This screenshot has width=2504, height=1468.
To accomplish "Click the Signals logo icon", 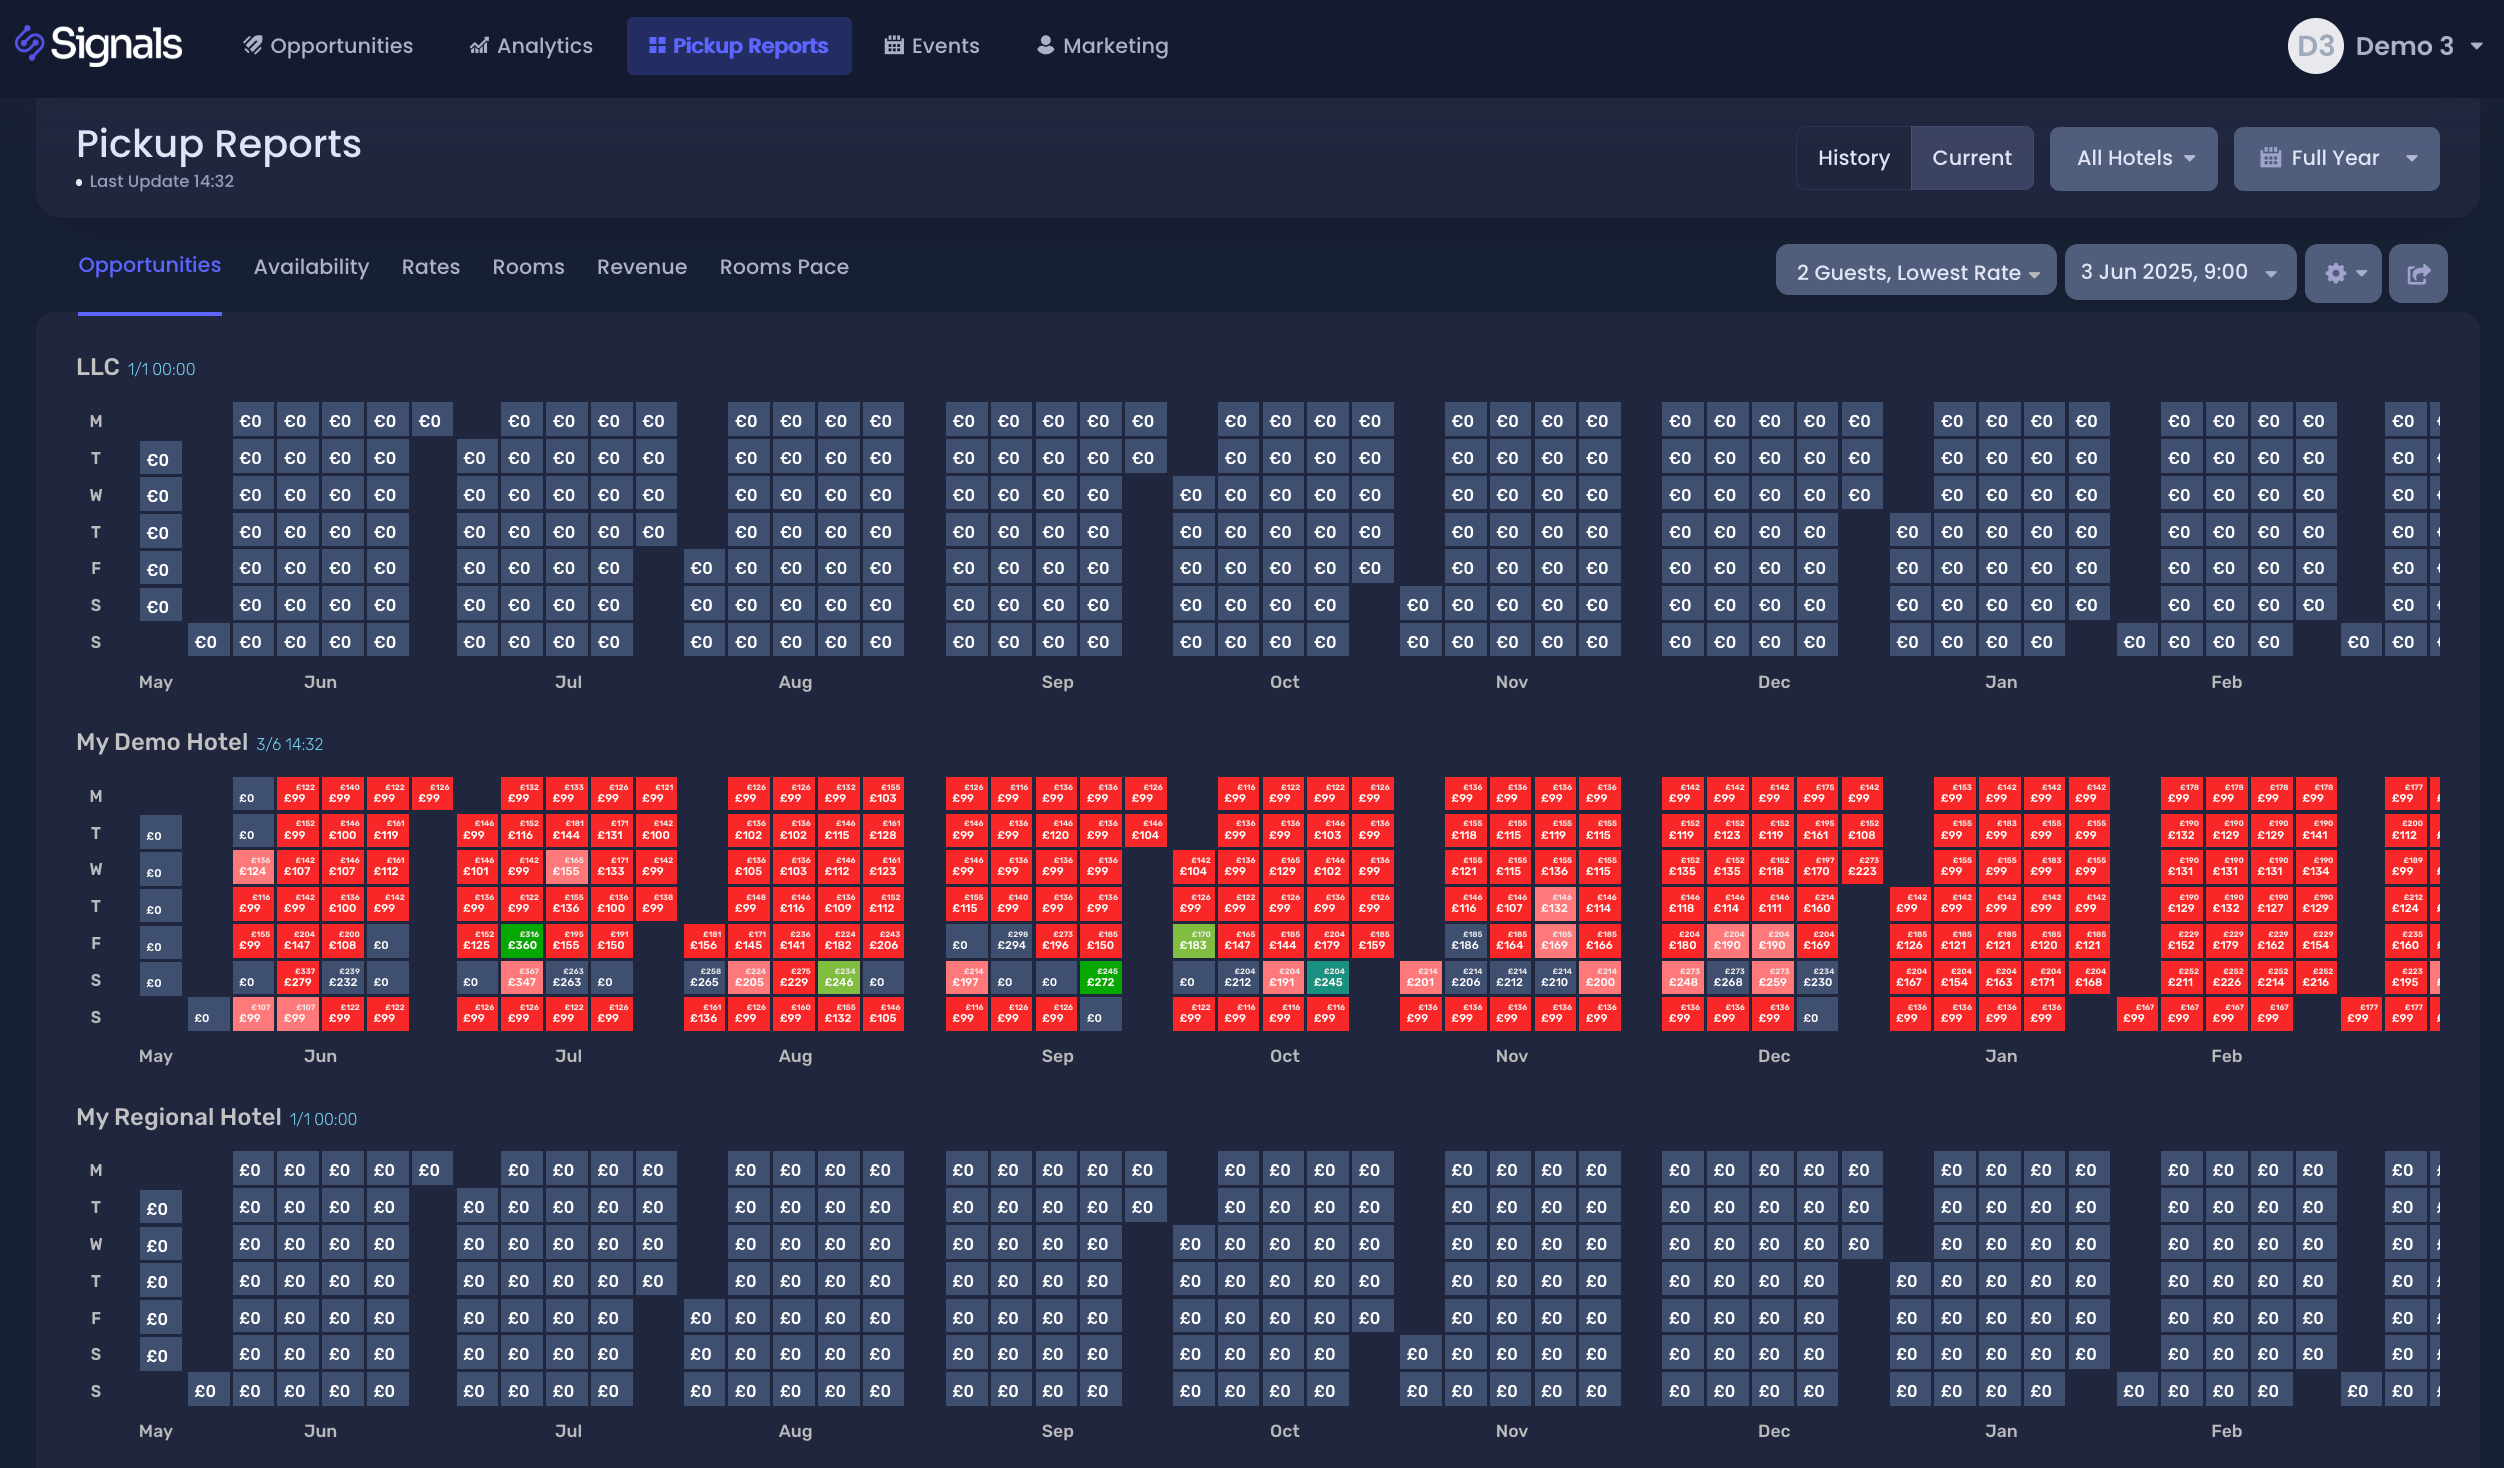I will coord(30,44).
